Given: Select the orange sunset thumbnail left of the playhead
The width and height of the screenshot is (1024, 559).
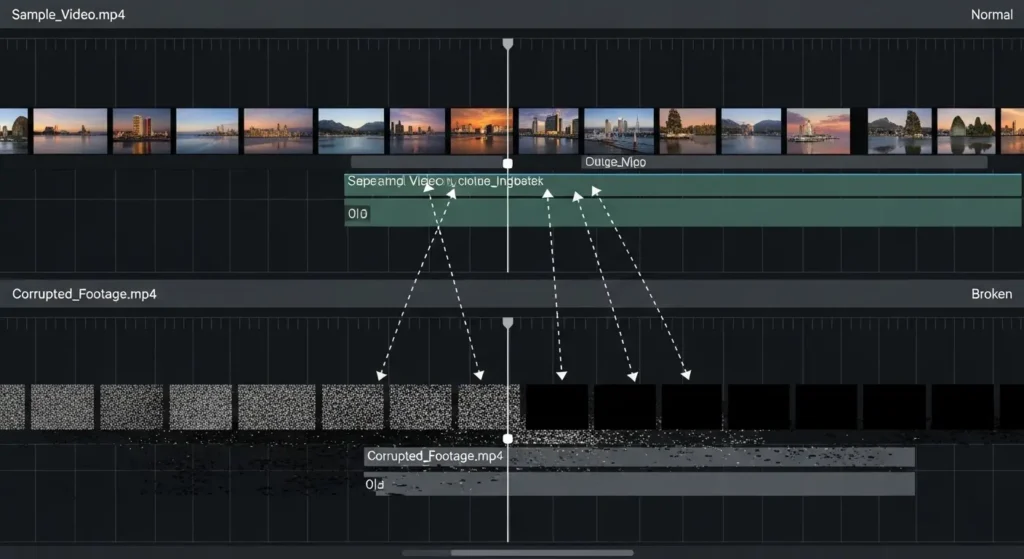Looking at the screenshot, I should coord(481,131).
